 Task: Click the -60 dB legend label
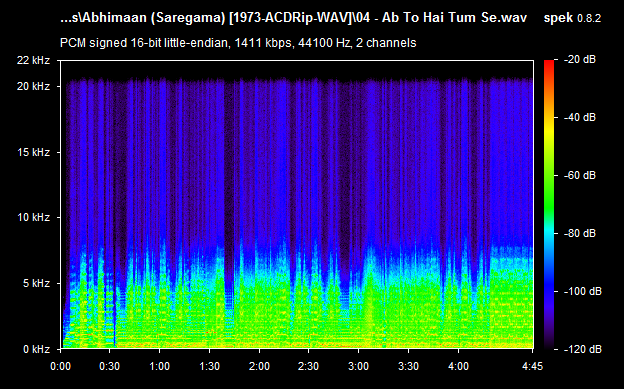point(580,175)
